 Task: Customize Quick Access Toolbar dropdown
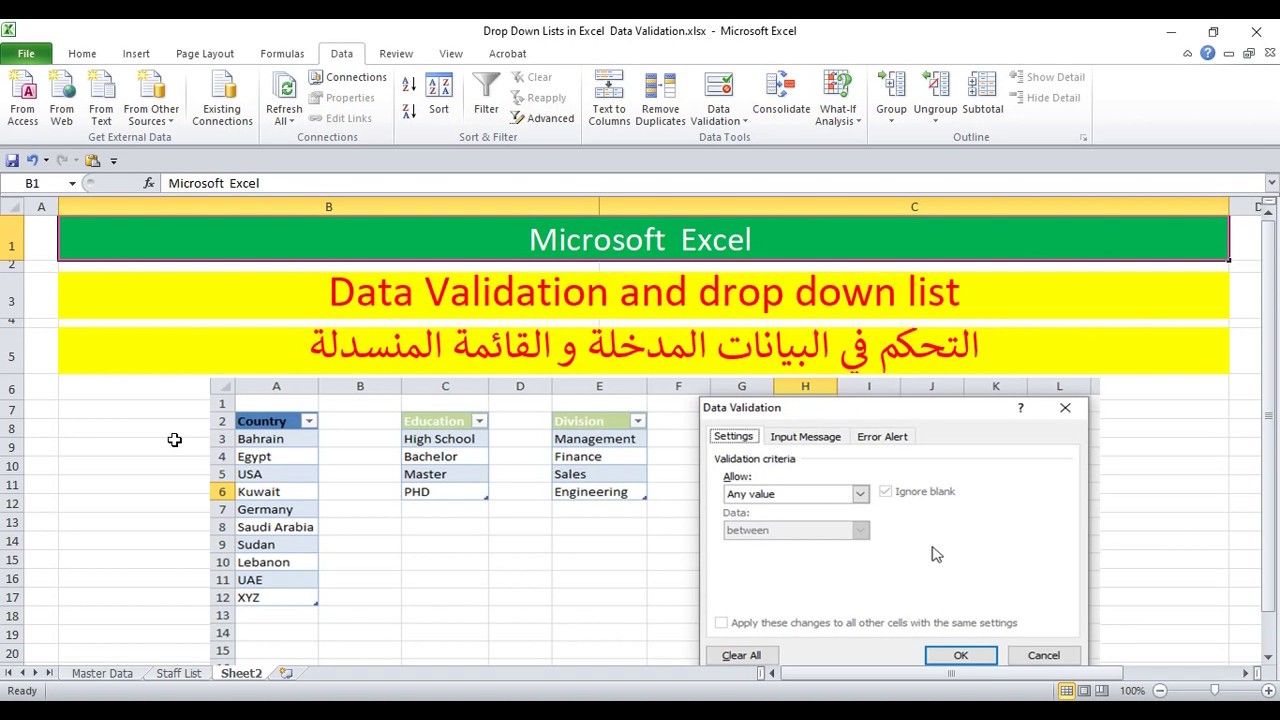click(113, 160)
